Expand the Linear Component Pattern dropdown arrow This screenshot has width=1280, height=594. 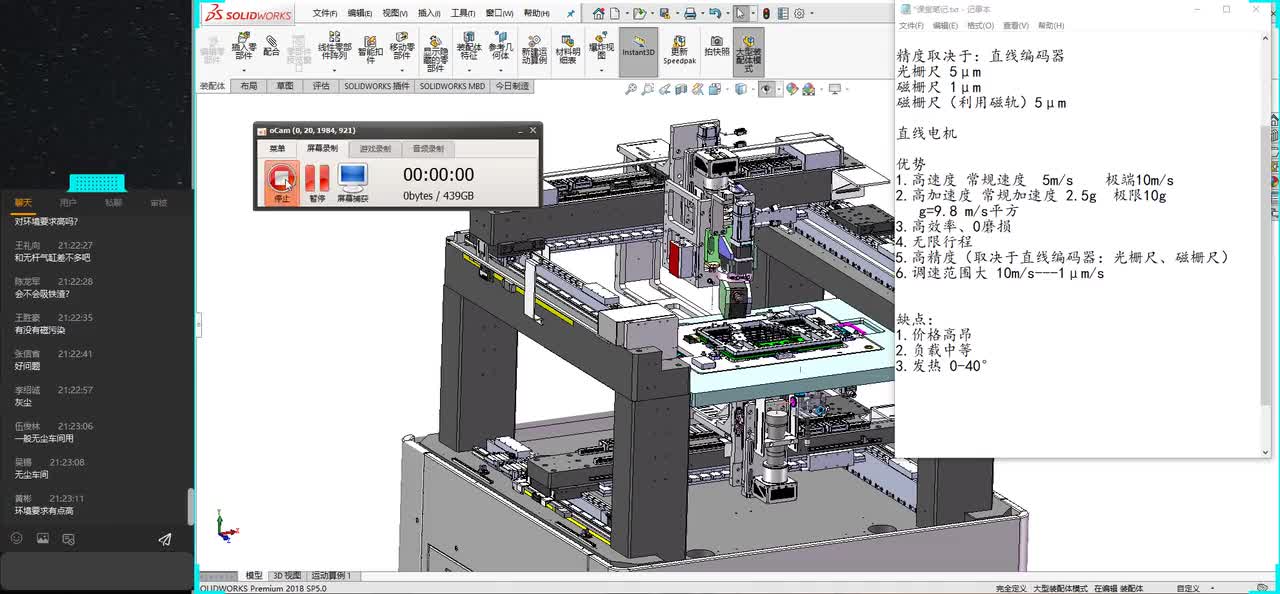(x=335, y=72)
